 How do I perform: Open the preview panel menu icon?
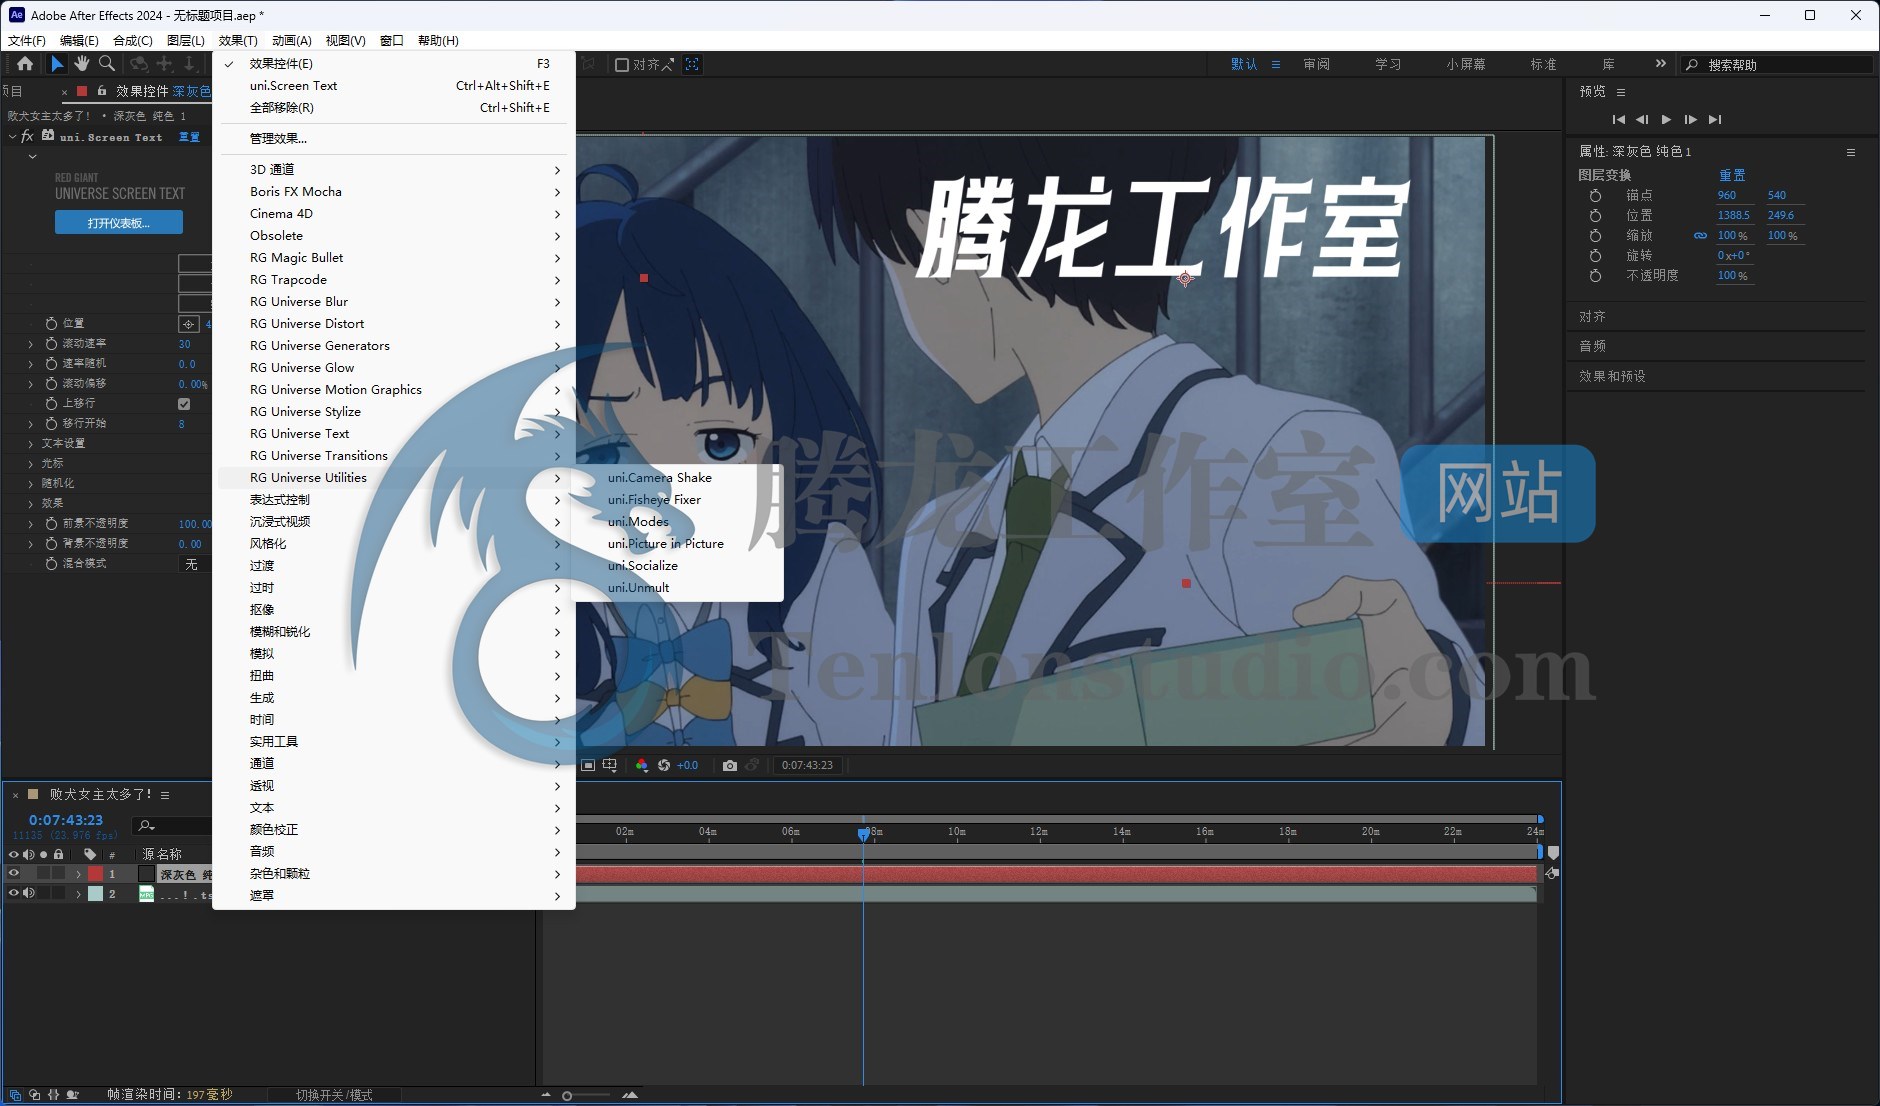pos(1621,92)
